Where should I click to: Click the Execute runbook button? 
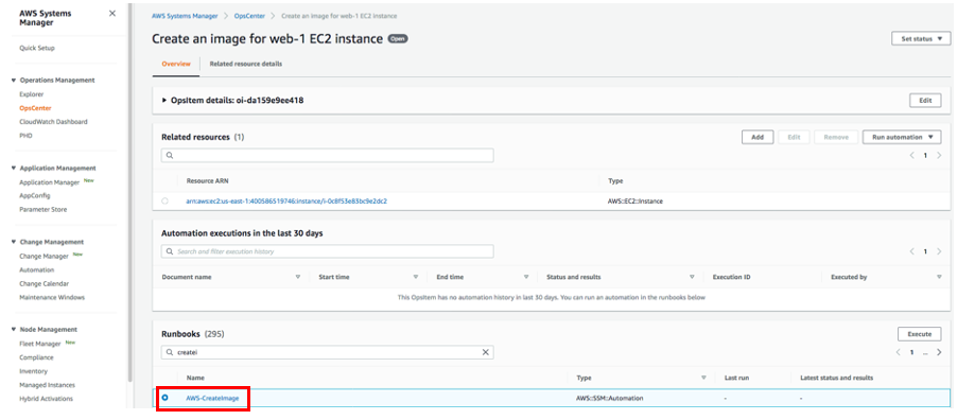(x=919, y=334)
